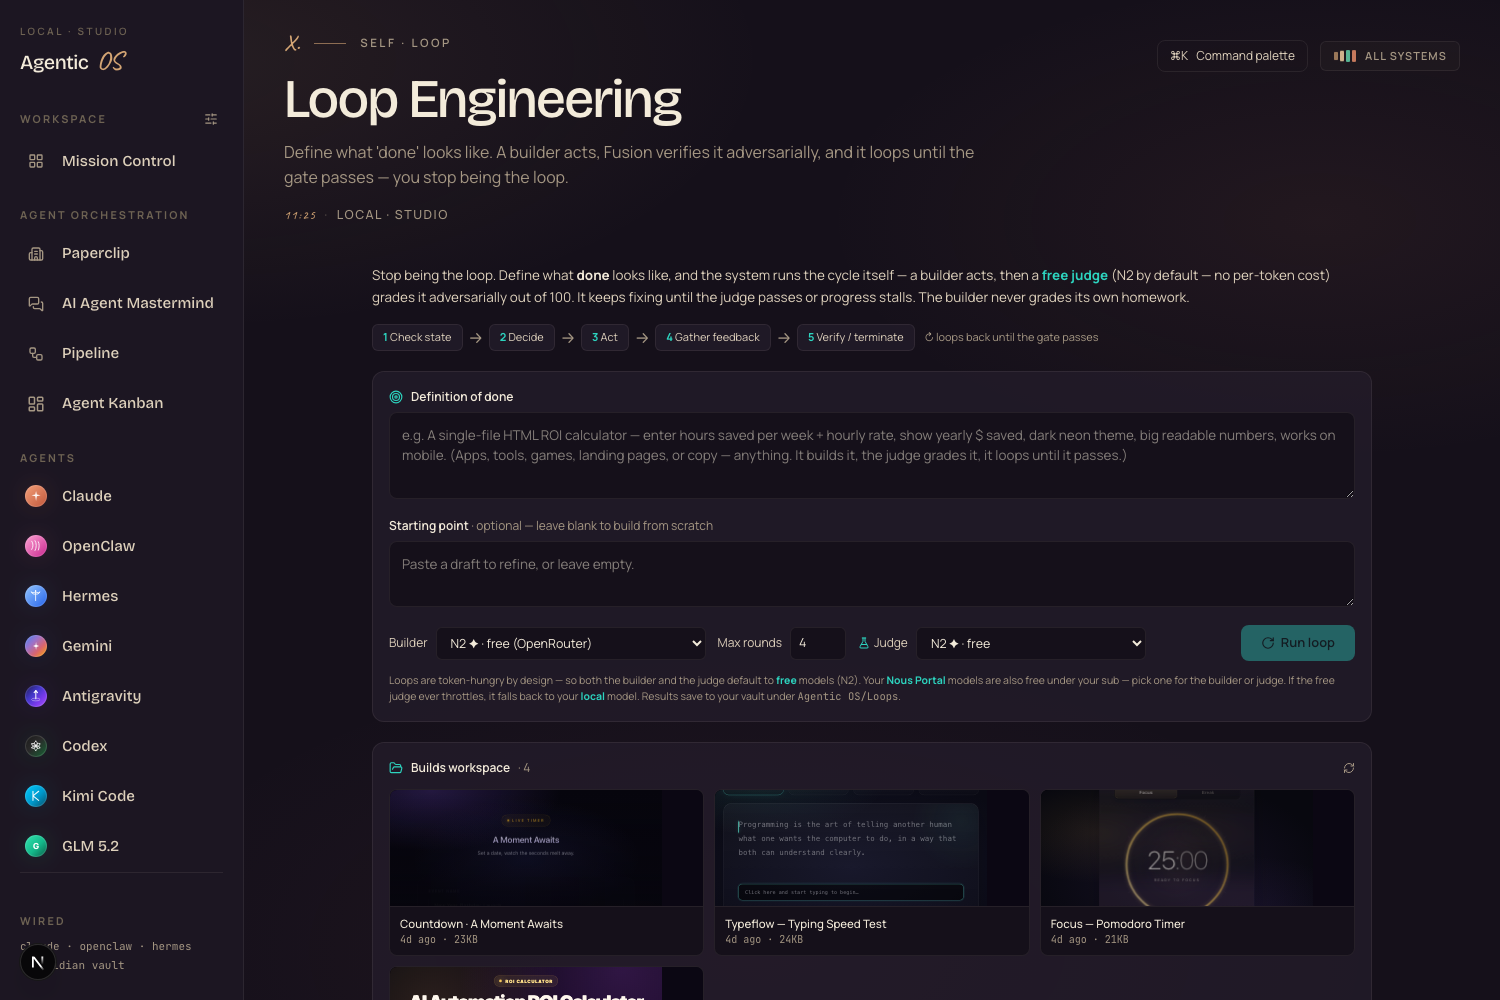Click the Act step chip
This screenshot has width=1500, height=1000.
[605, 338]
